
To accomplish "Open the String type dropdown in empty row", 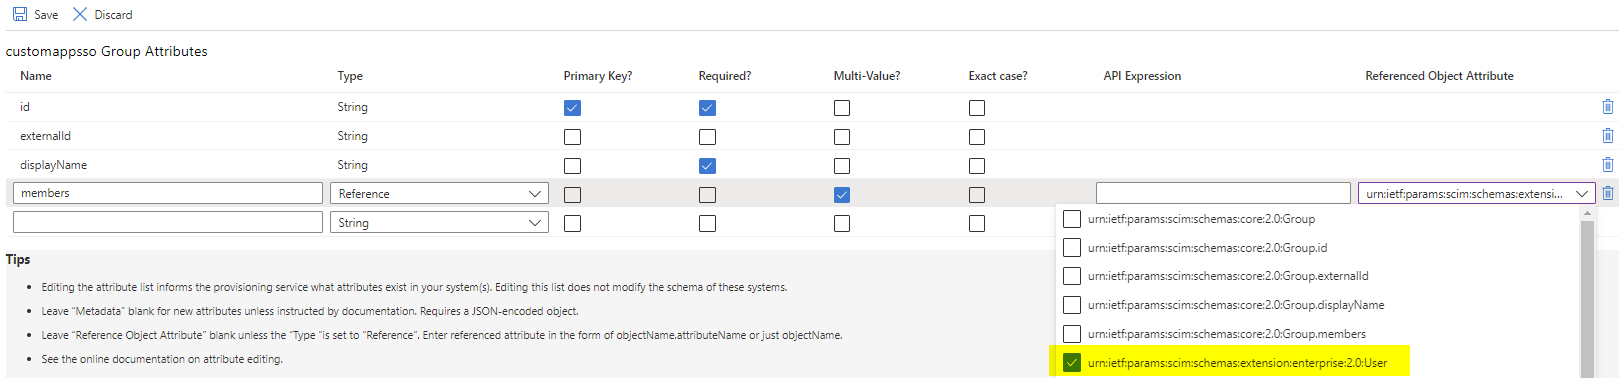I will coord(439,222).
